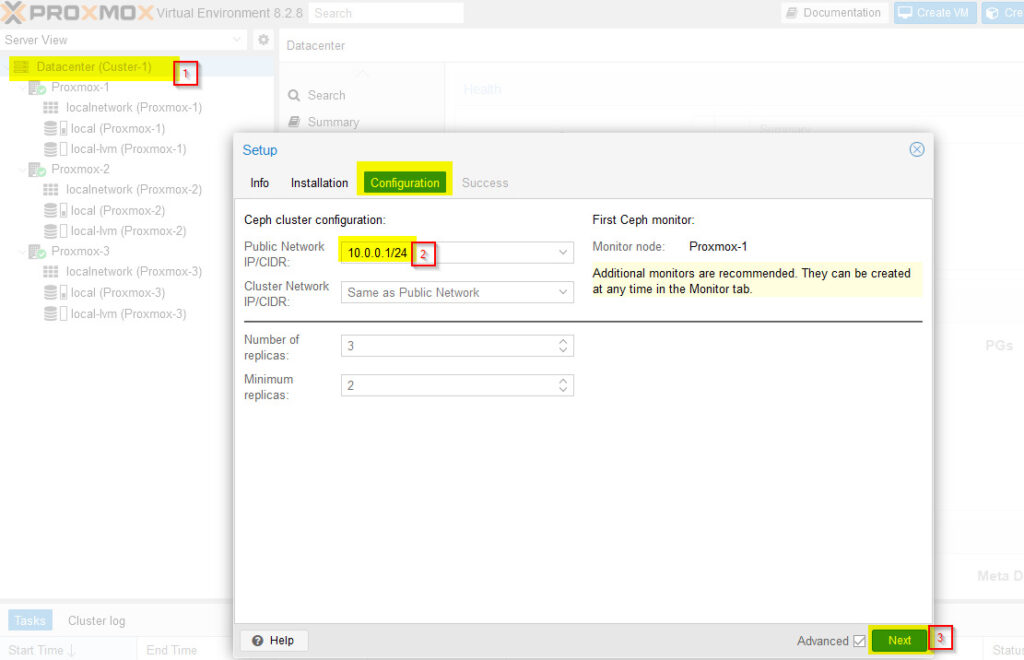Increase the Minimum replicas value
Screen dimensions: 1024x660
click(x=563, y=381)
